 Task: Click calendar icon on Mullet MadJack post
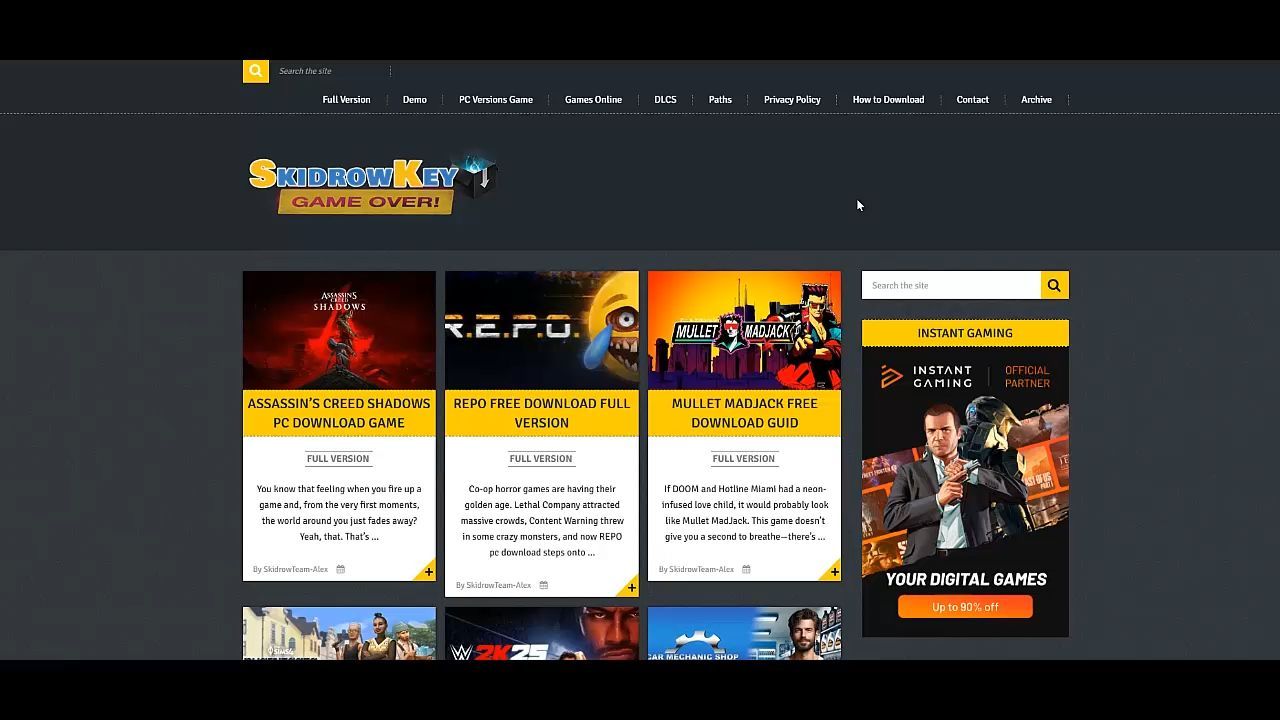[x=746, y=569]
